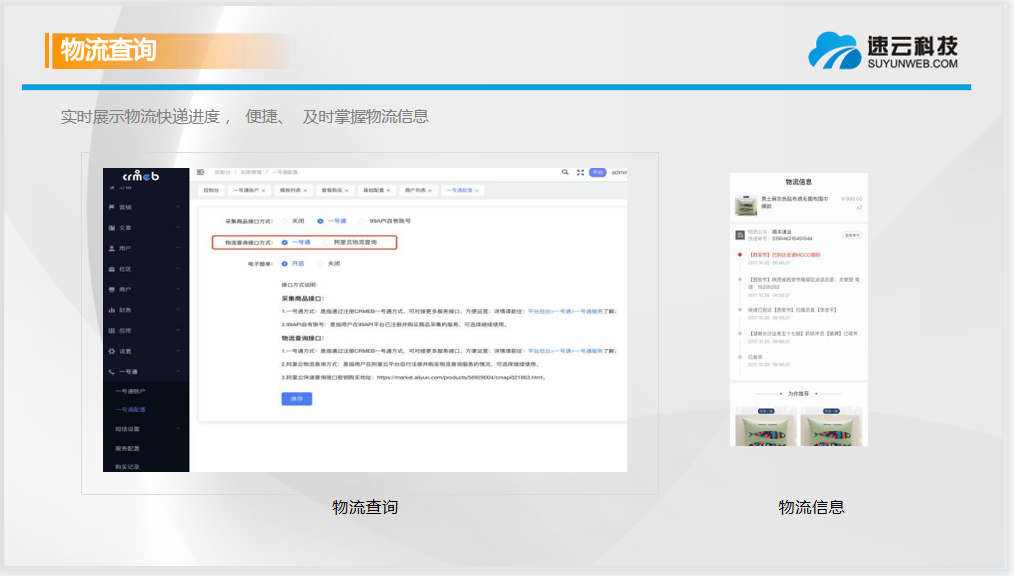Click the 用户 person icon in sidebar
The height and width of the screenshot is (576, 1014).
click(112, 248)
